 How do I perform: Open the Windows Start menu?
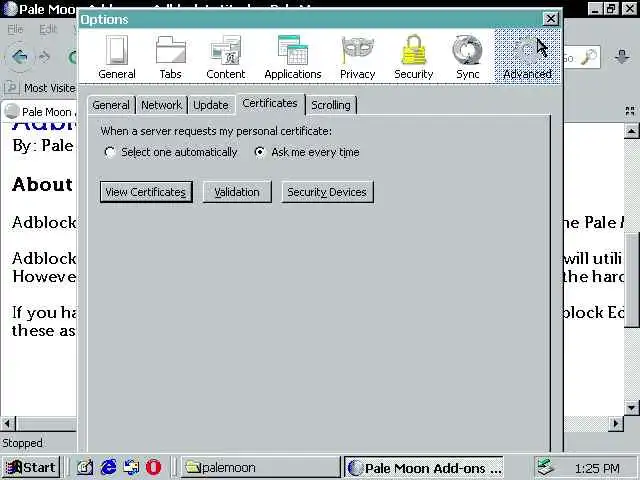(31, 467)
